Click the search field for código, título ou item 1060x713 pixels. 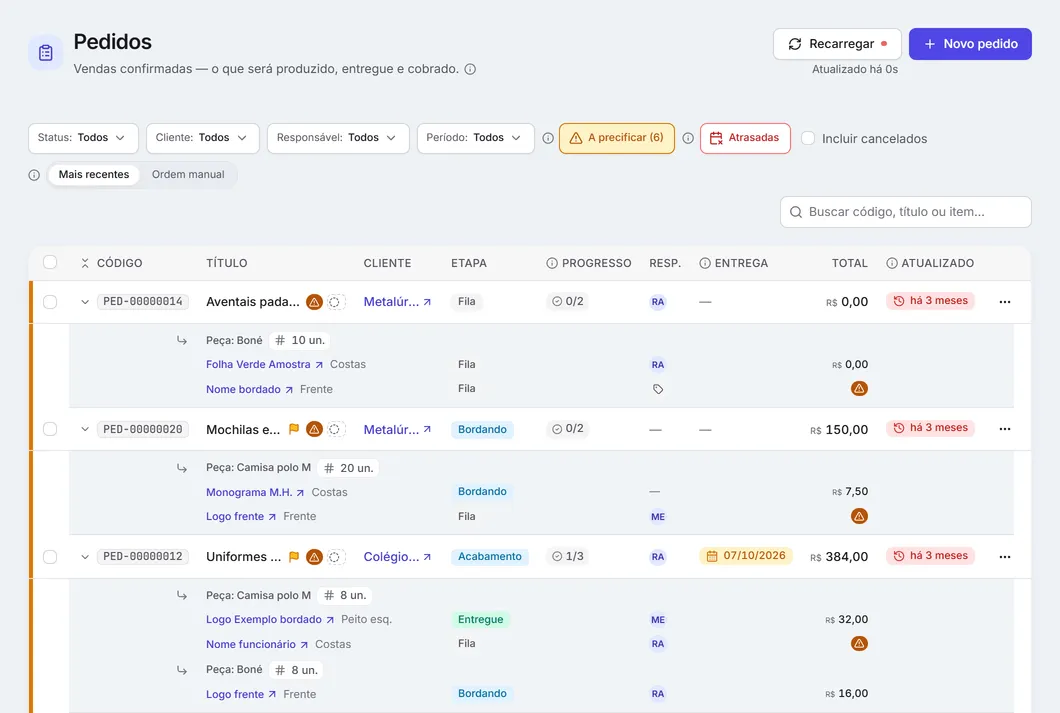click(906, 212)
